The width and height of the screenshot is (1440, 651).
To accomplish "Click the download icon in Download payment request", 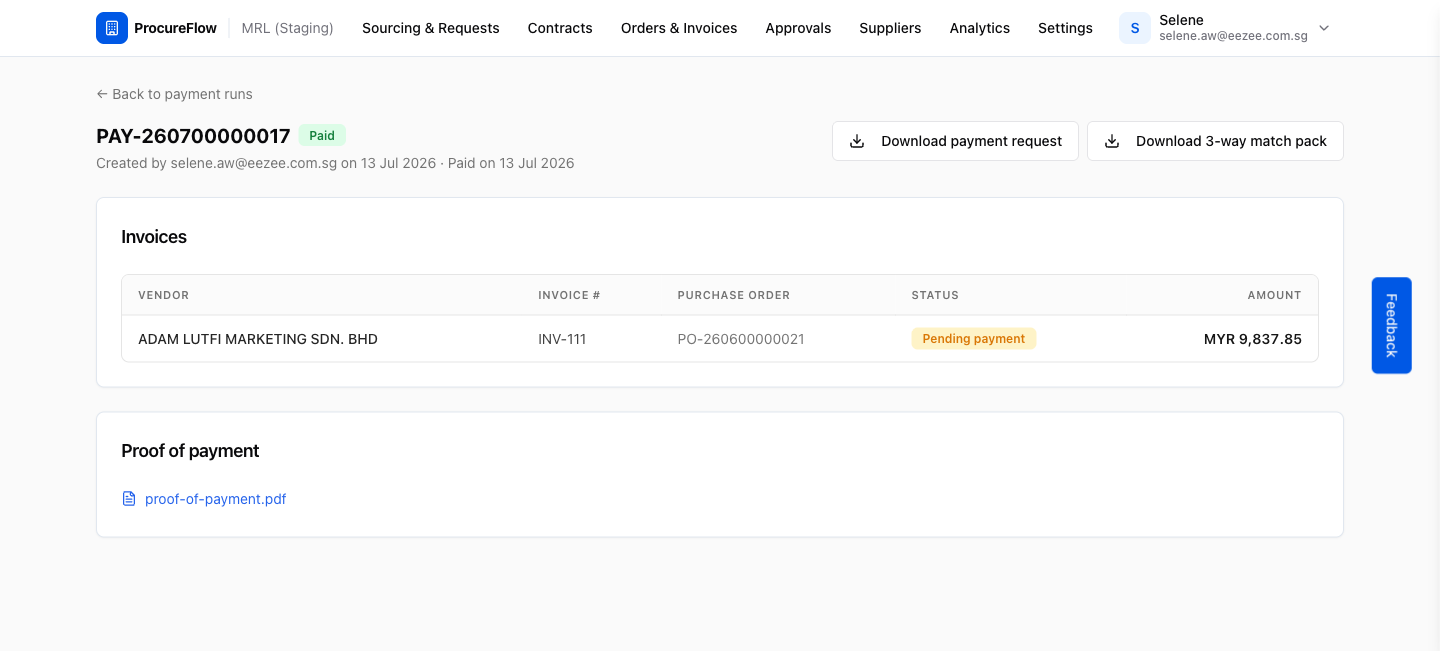I will (857, 141).
